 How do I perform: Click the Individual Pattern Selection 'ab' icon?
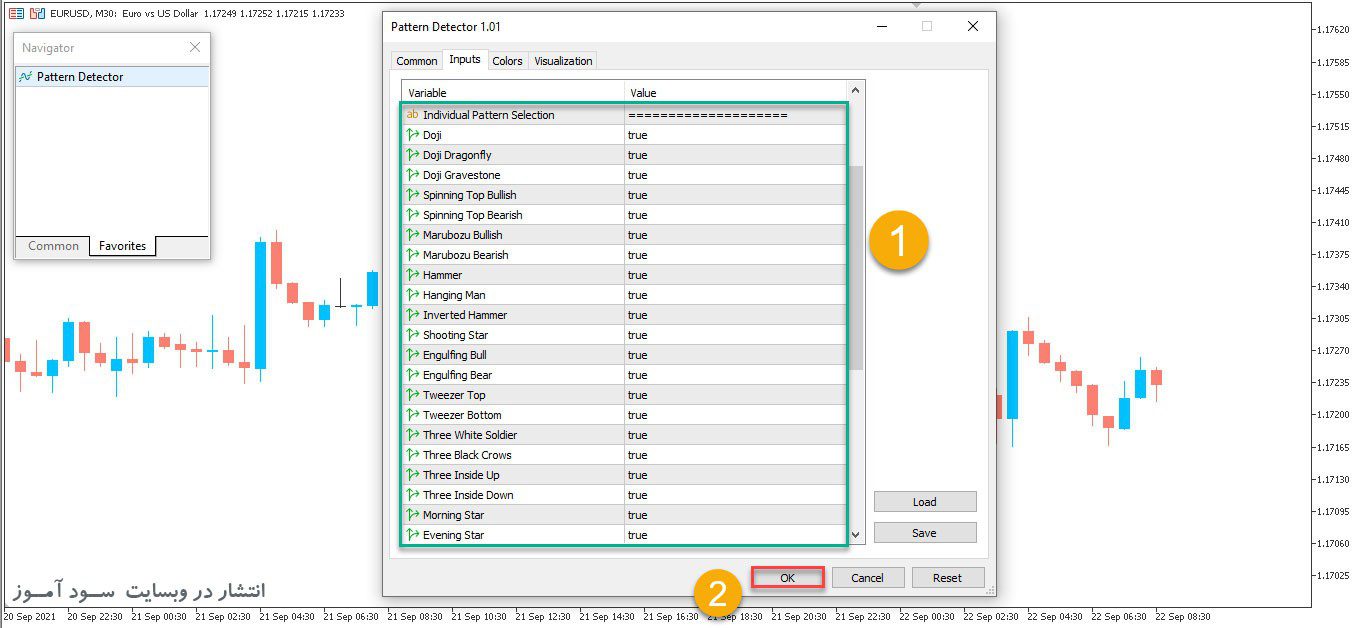[412, 115]
